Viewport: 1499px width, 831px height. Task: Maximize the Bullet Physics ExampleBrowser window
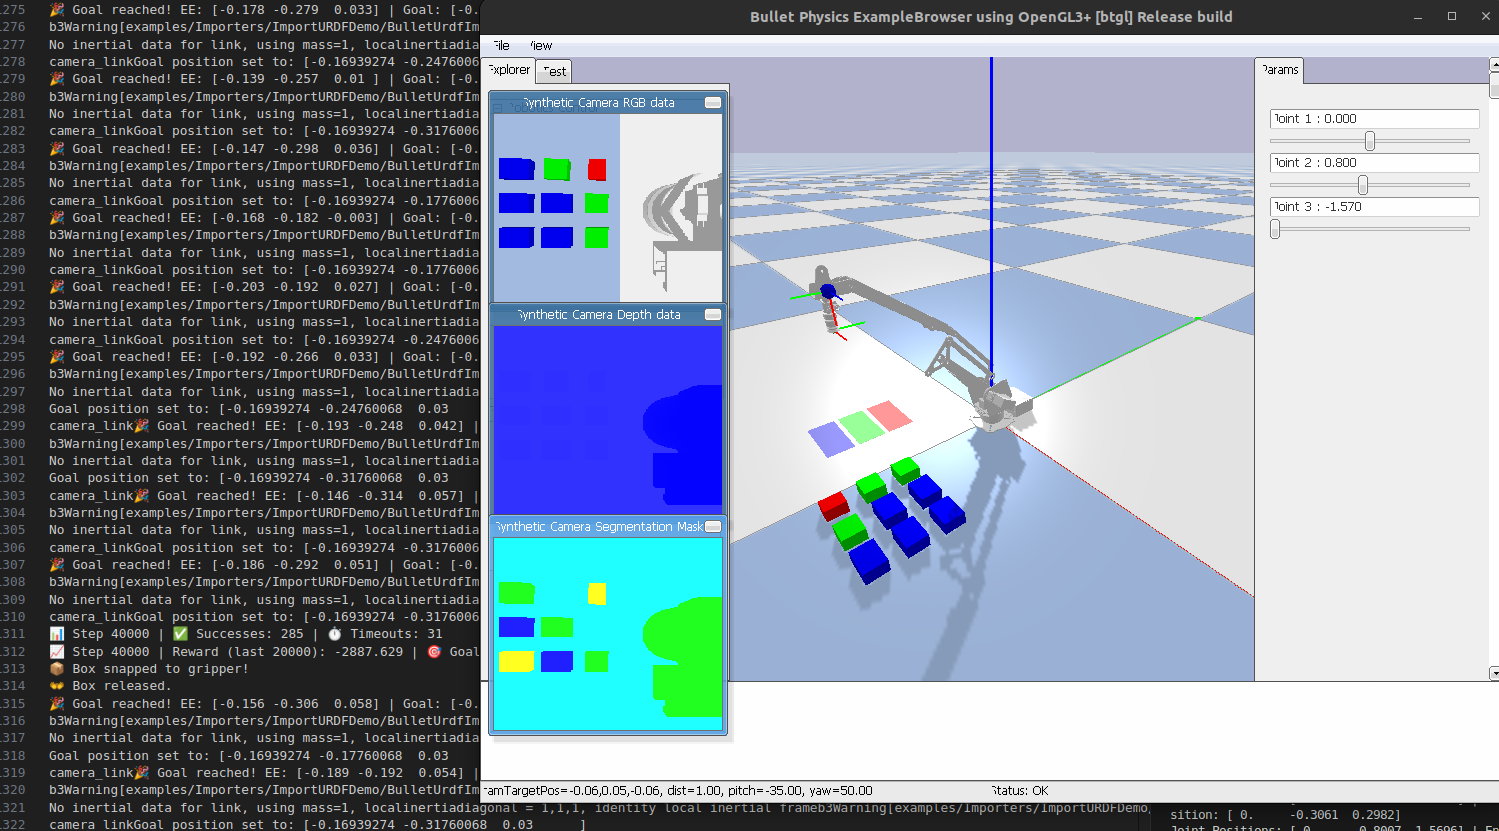[x=1452, y=16]
